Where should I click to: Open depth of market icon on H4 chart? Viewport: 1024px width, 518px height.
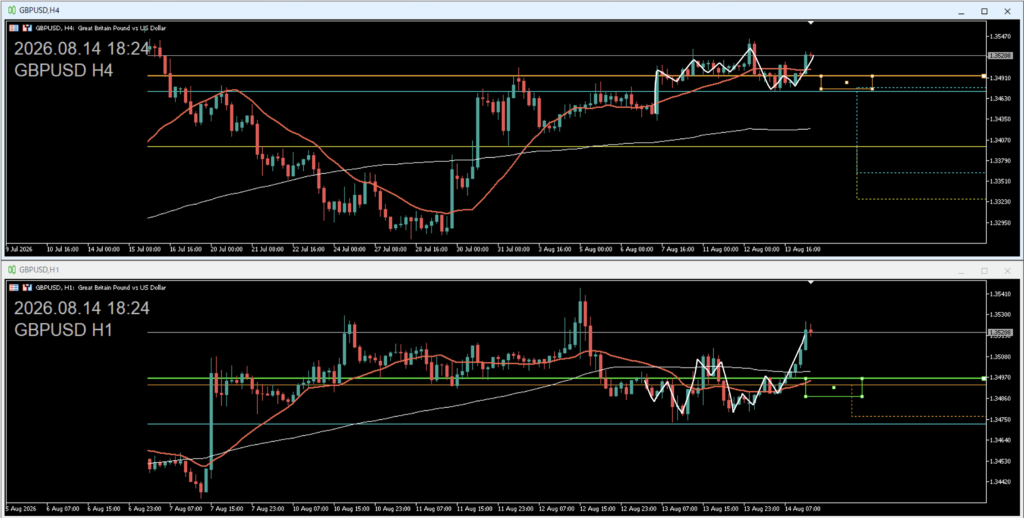point(27,28)
